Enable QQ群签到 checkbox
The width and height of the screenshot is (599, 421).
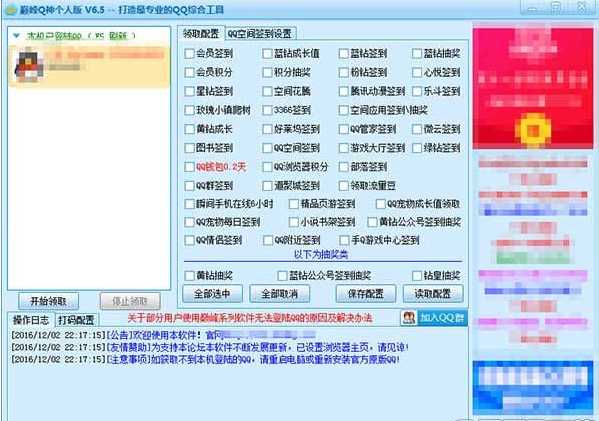coord(189,186)
